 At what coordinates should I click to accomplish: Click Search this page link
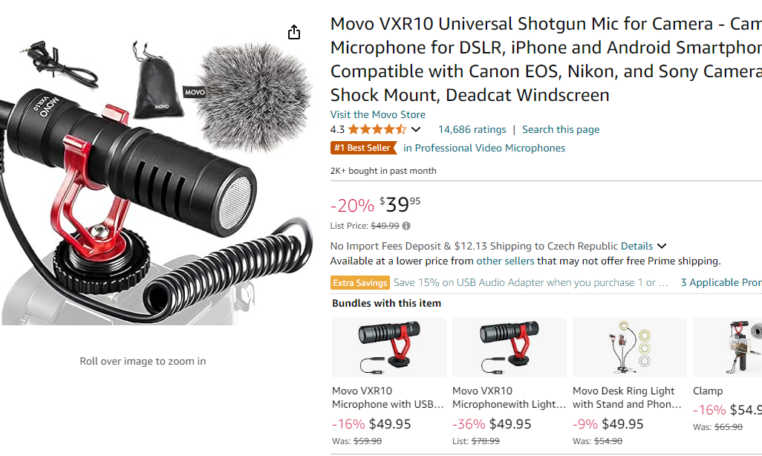(560, 130)
